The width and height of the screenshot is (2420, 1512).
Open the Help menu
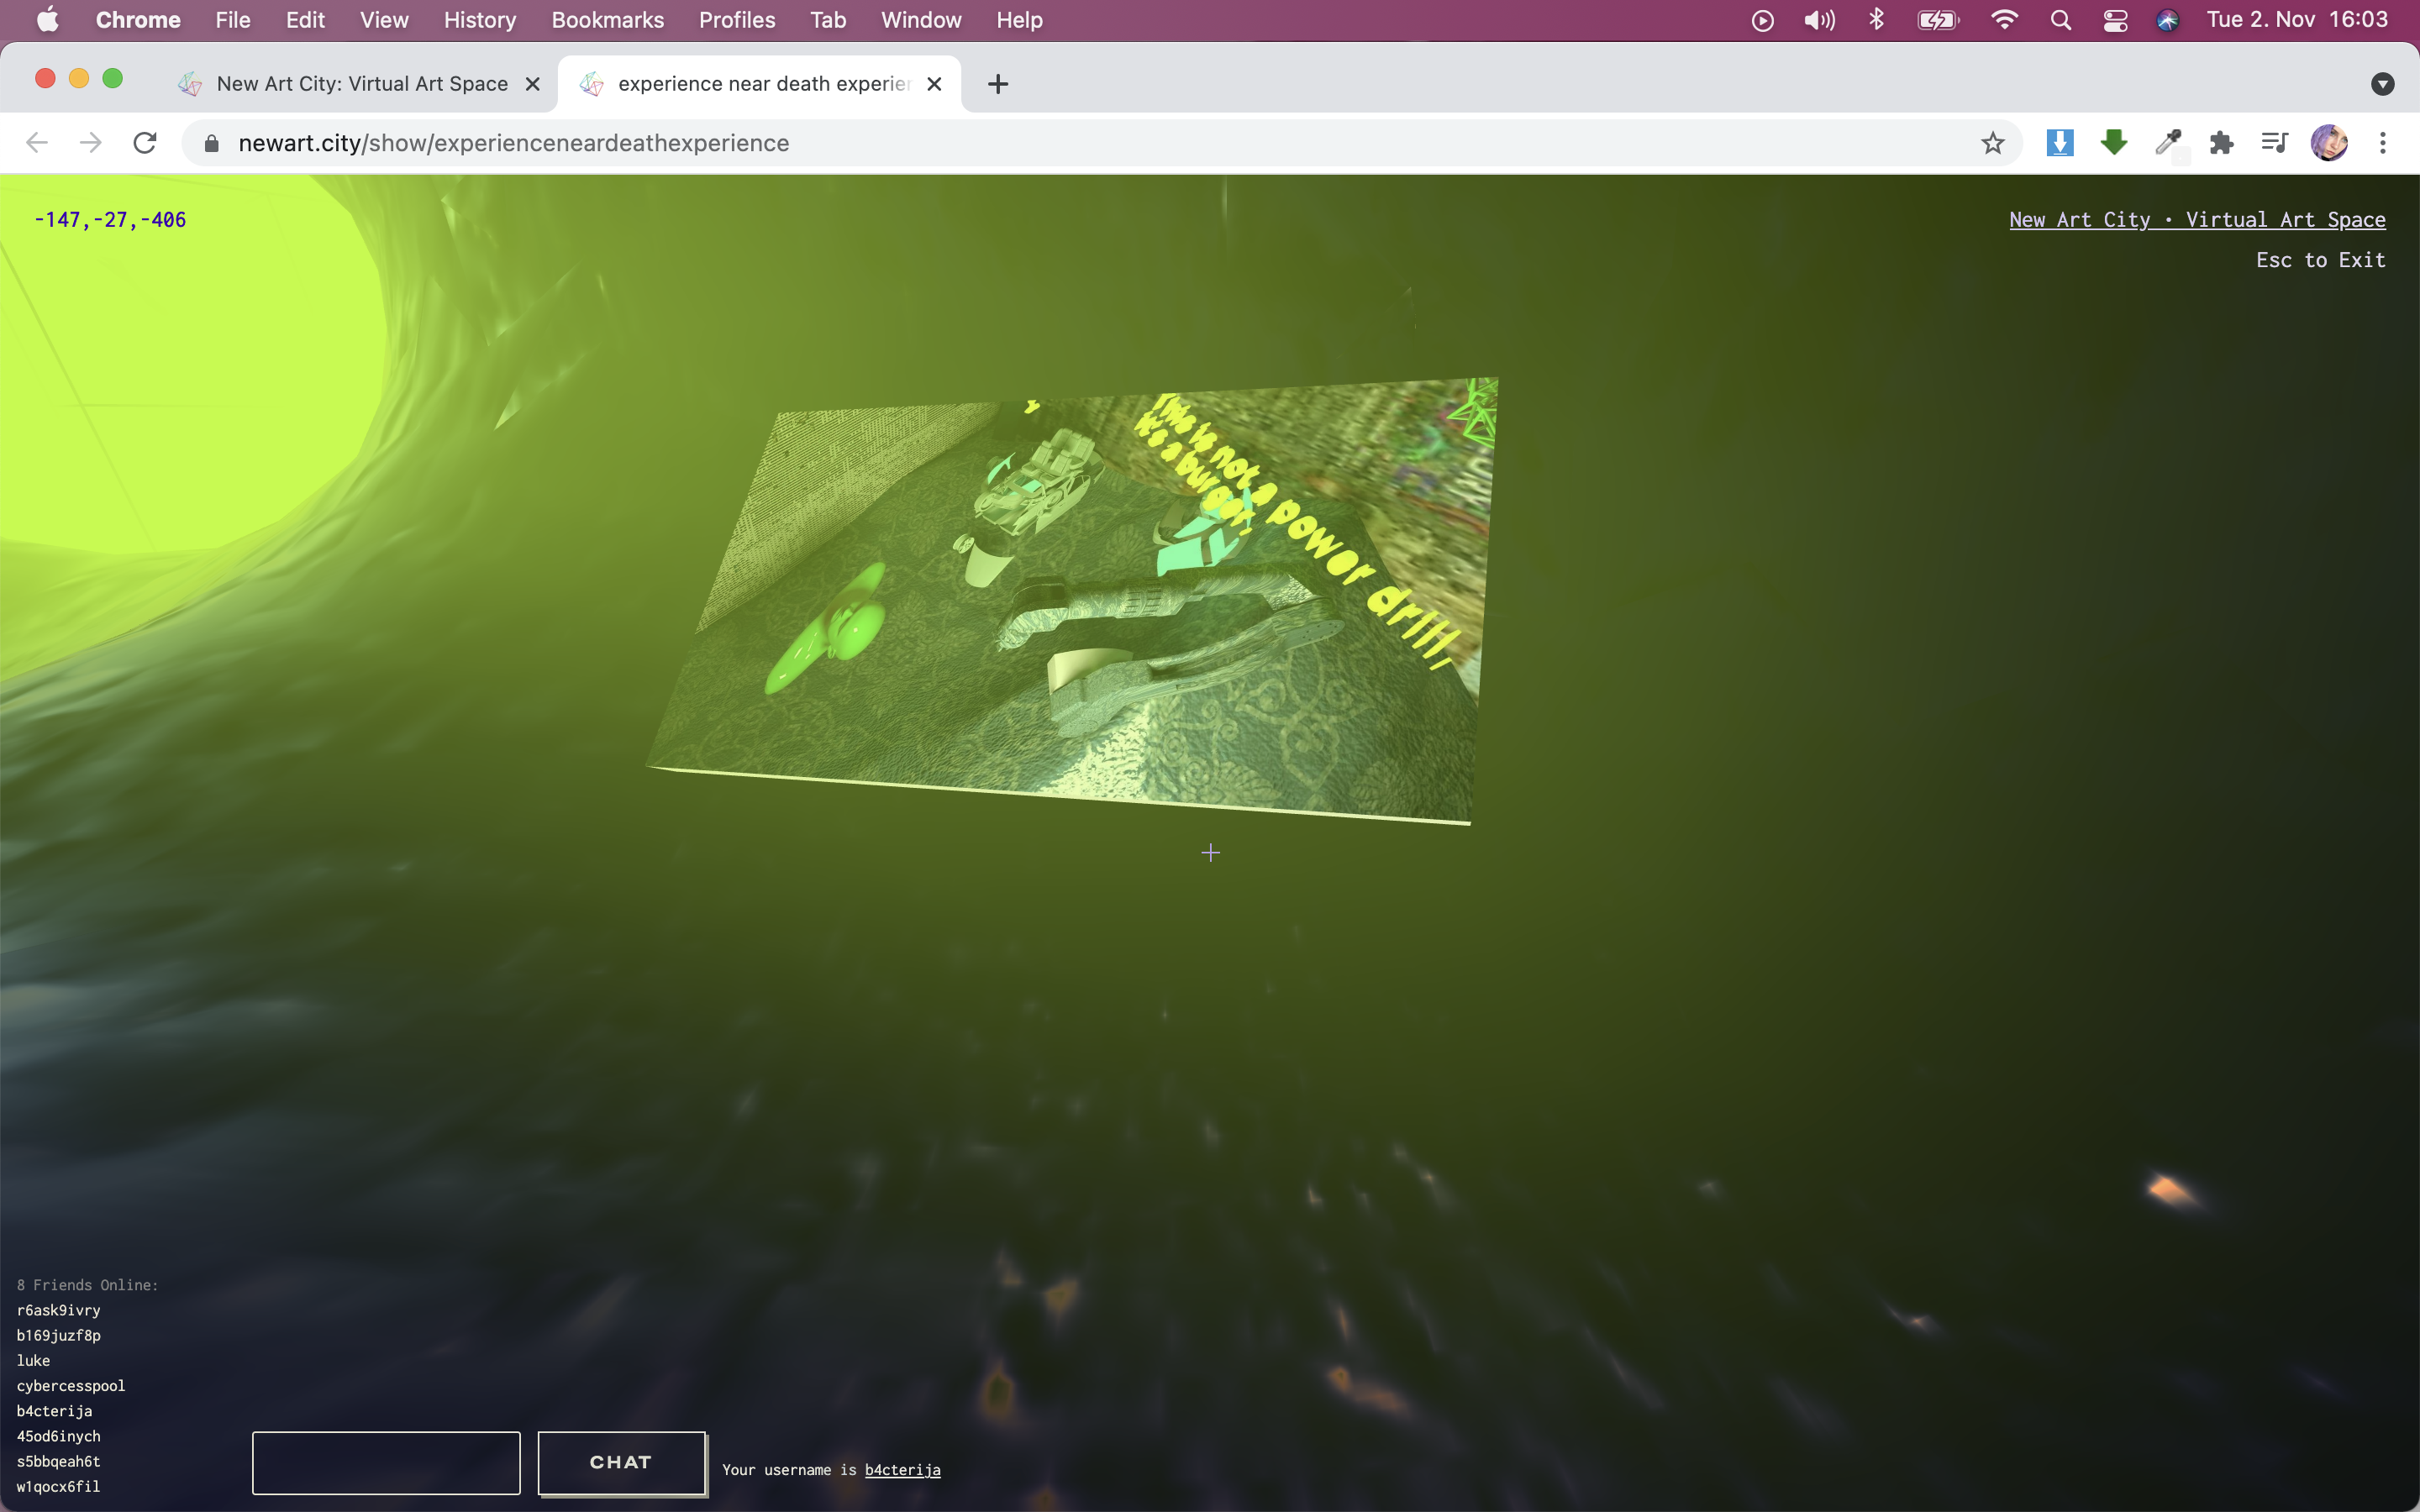point(1019,20)
